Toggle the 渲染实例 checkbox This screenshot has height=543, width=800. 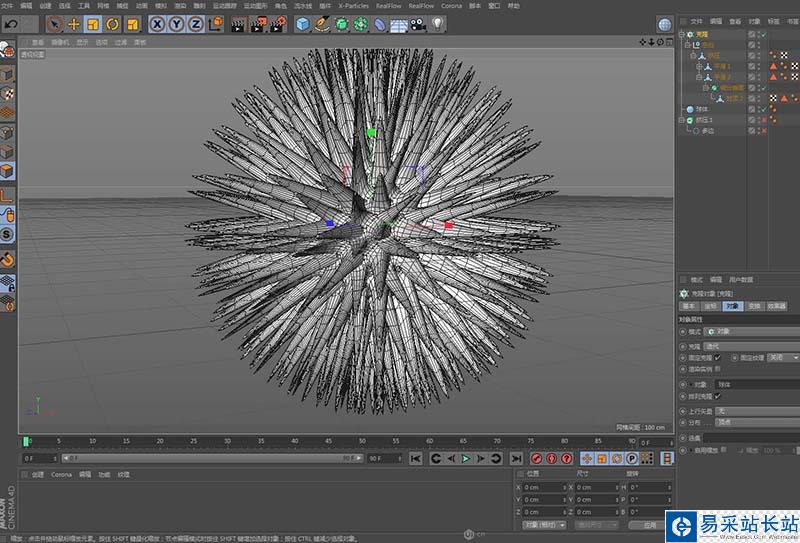717,369
